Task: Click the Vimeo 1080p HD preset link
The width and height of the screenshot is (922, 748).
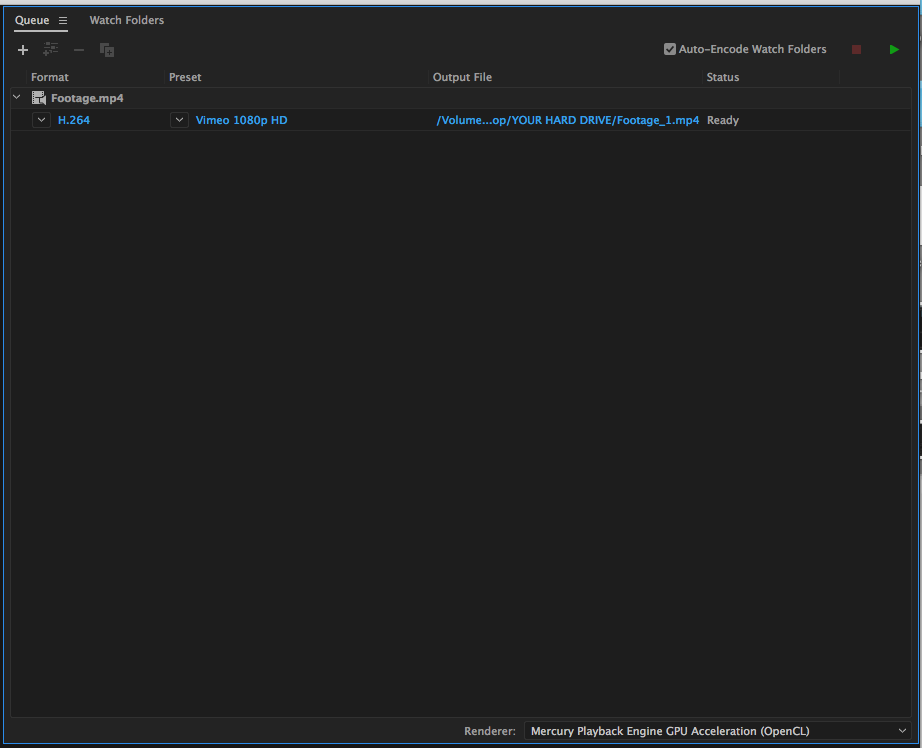Action: pos(241,120)
